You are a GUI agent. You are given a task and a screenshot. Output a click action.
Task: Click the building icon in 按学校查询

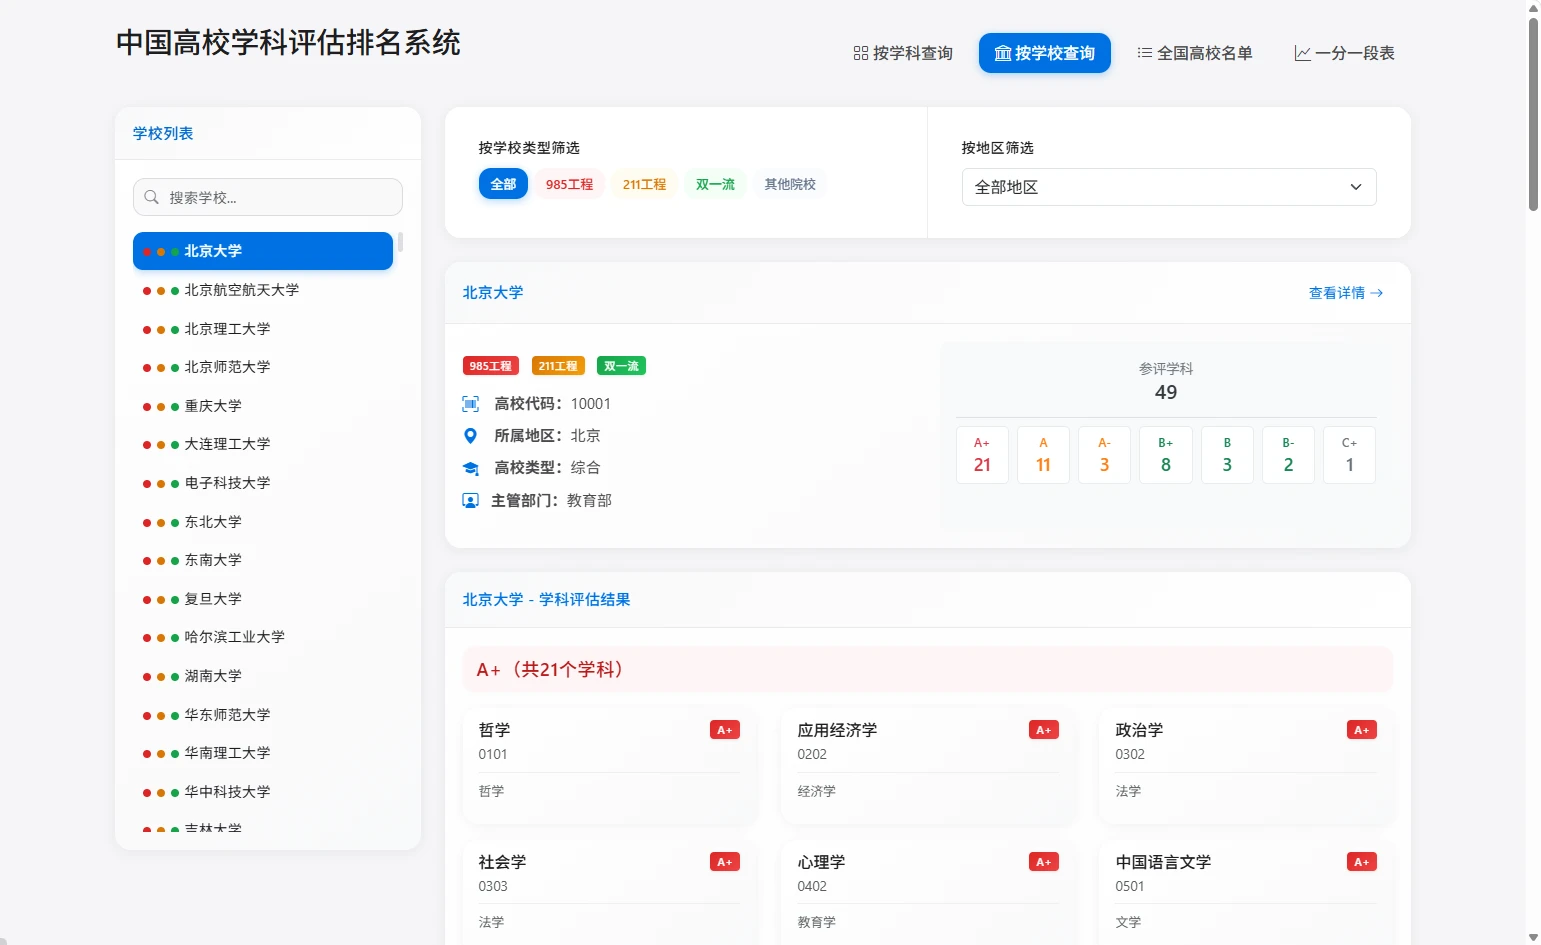point(1002,53)
